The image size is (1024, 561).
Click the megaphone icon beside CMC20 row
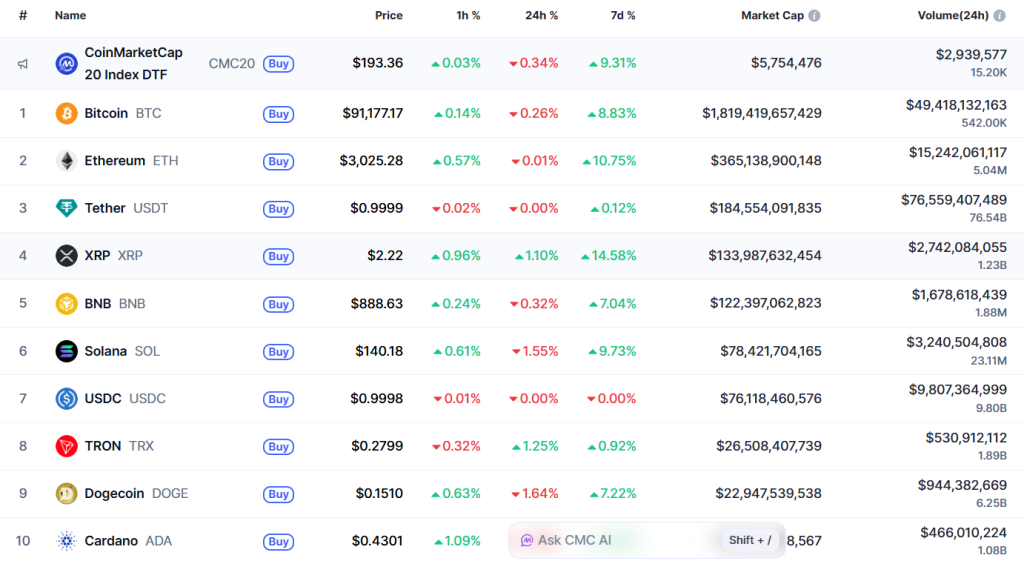[23, 64]
